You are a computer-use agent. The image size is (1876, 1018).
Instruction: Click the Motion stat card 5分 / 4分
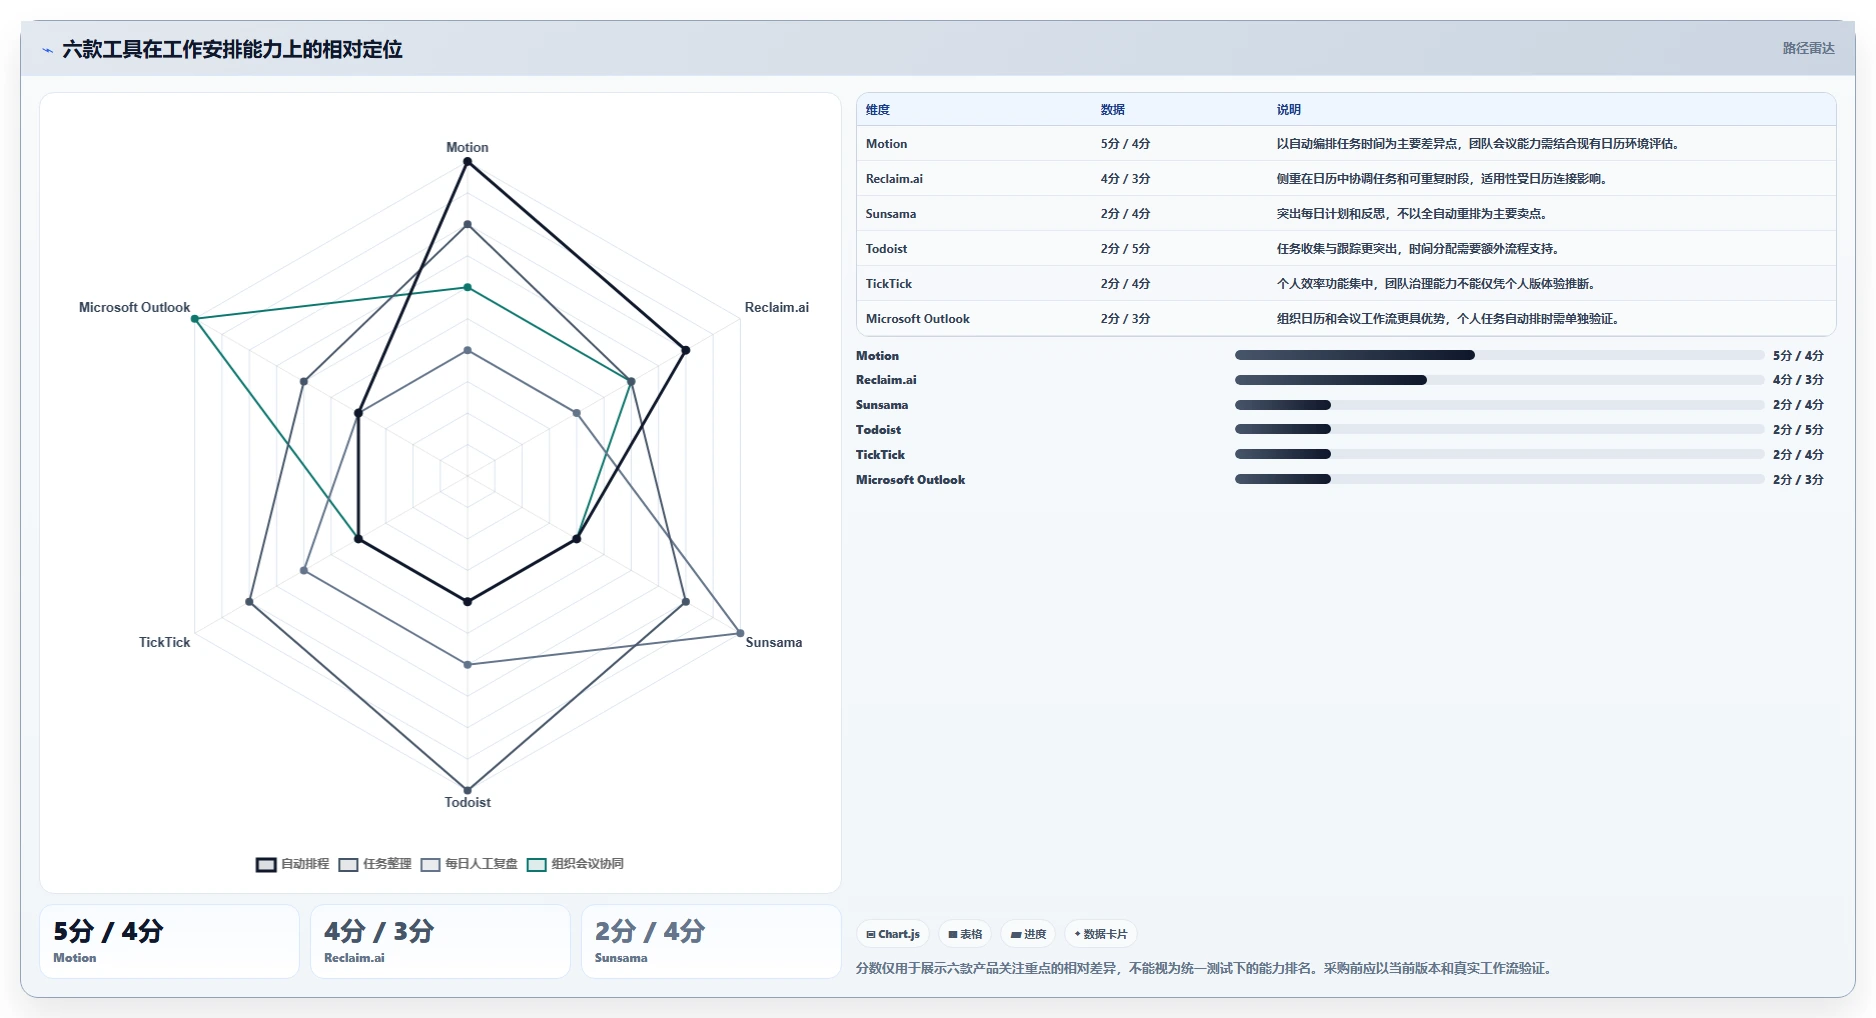point(169,941)
